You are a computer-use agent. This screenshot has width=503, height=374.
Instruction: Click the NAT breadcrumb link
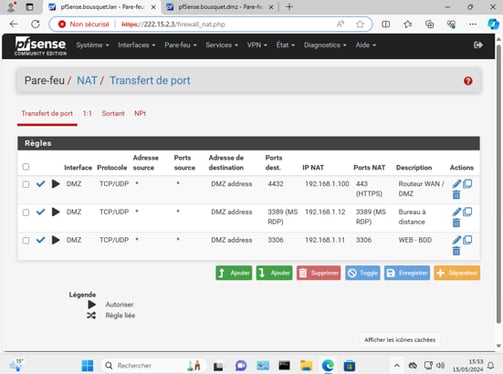(87, 80)
